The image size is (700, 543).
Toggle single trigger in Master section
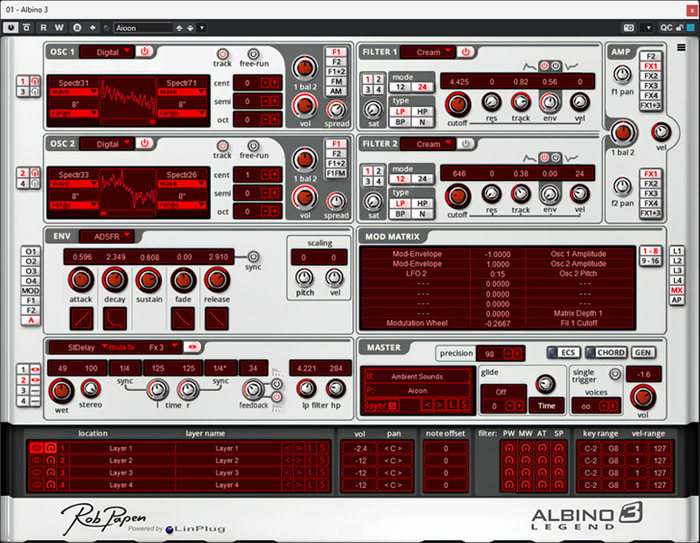point(615,374)
